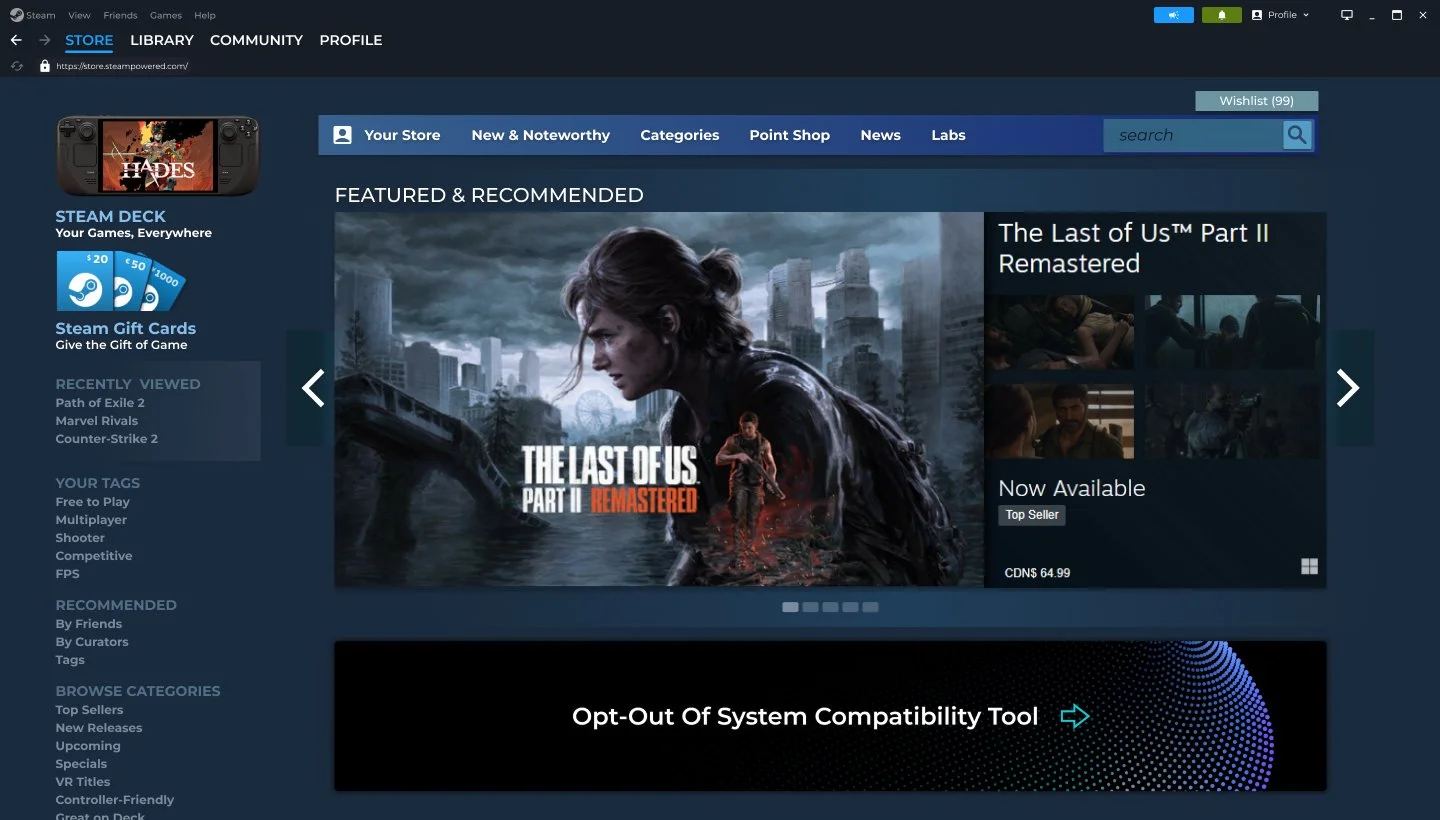1440x820 pixels.
Task: Open the VR Titles category
Action: click(83, 782)
